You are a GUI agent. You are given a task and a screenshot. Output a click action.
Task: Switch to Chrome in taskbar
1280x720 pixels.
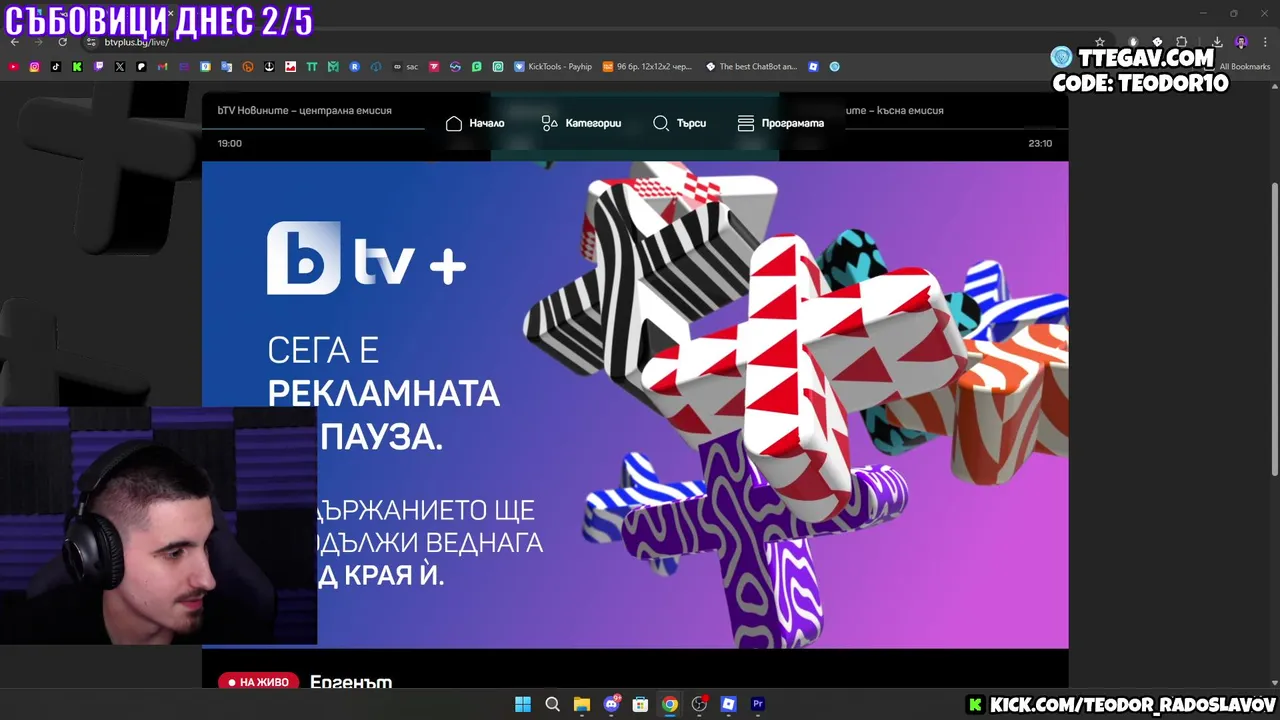(x=670, y=704)
